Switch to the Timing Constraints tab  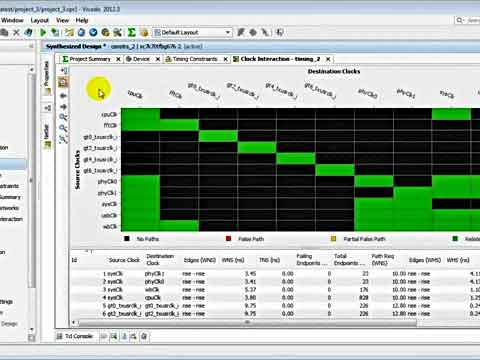[195, 59]
